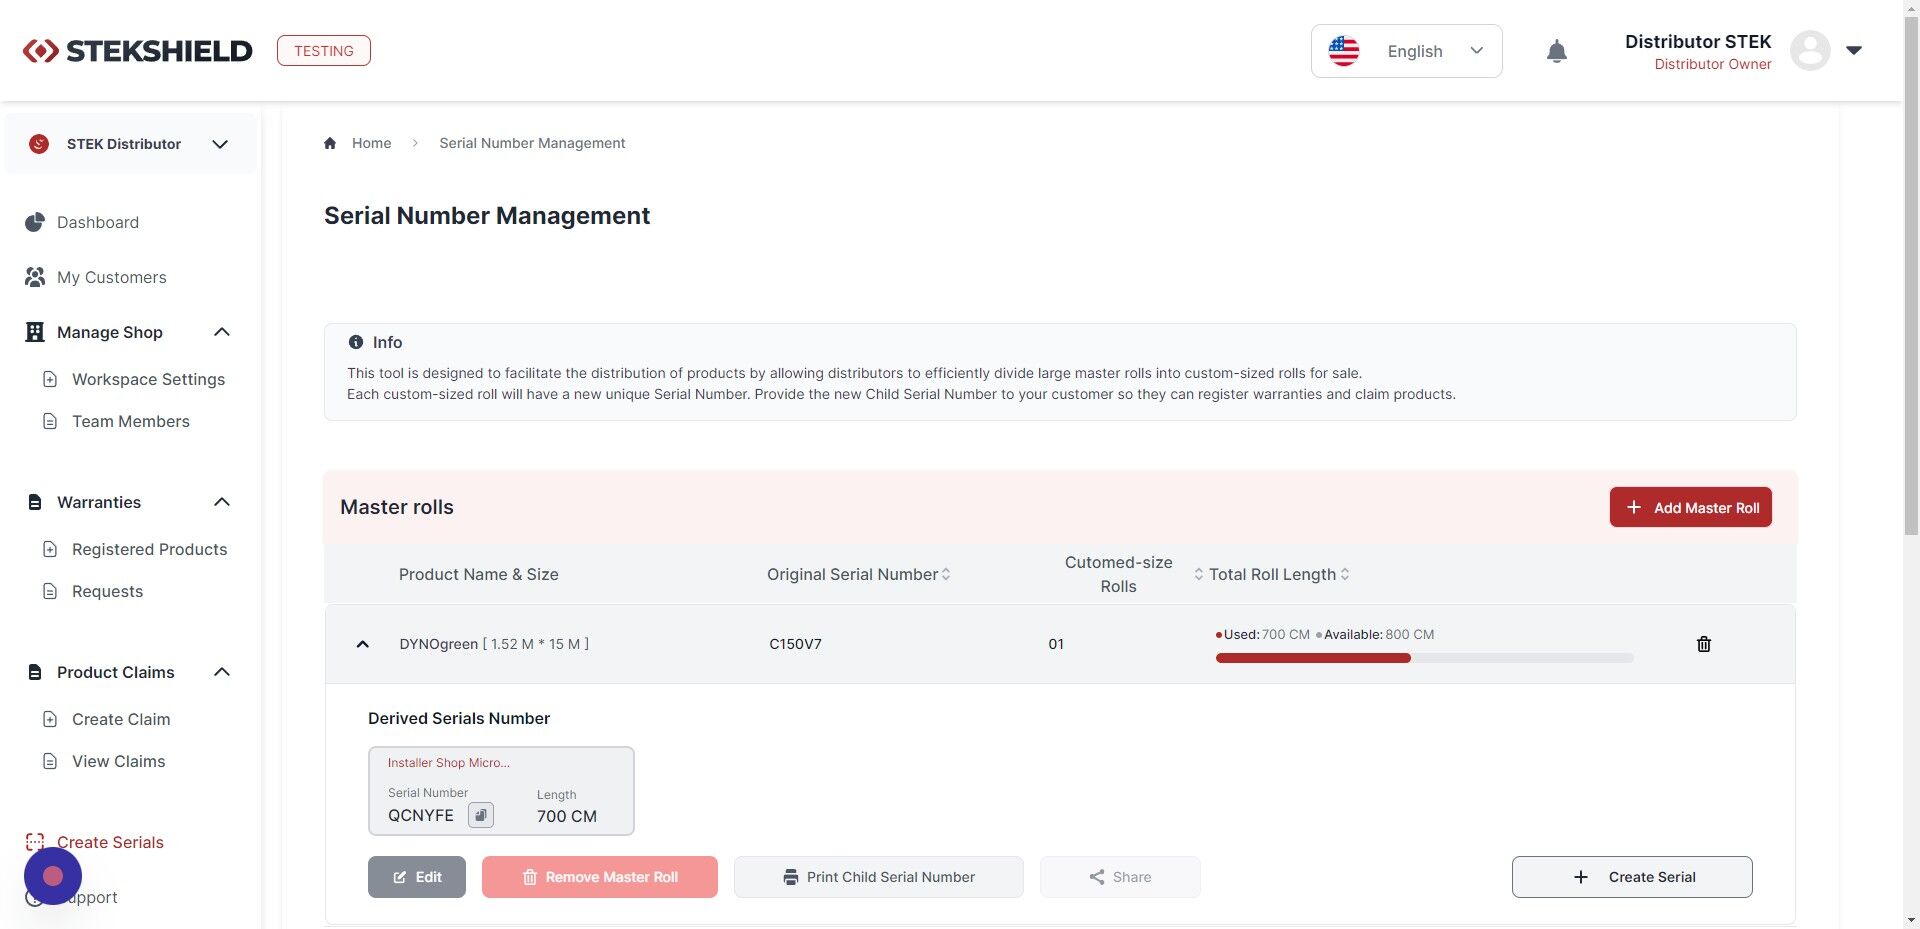Click the US flag icon

[1344, 51]
